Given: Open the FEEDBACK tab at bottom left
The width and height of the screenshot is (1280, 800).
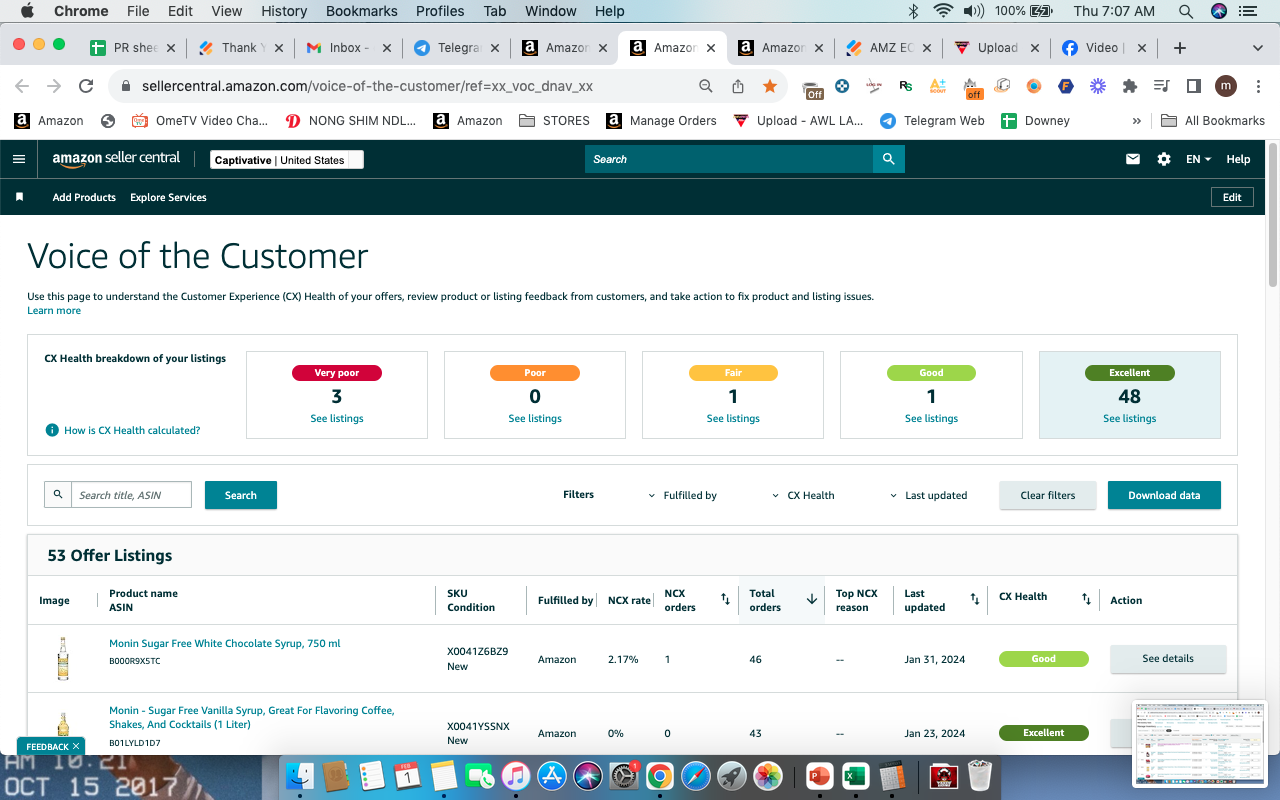Looking at the screenshot, I should pyautogui.click(x=51, y=746).
